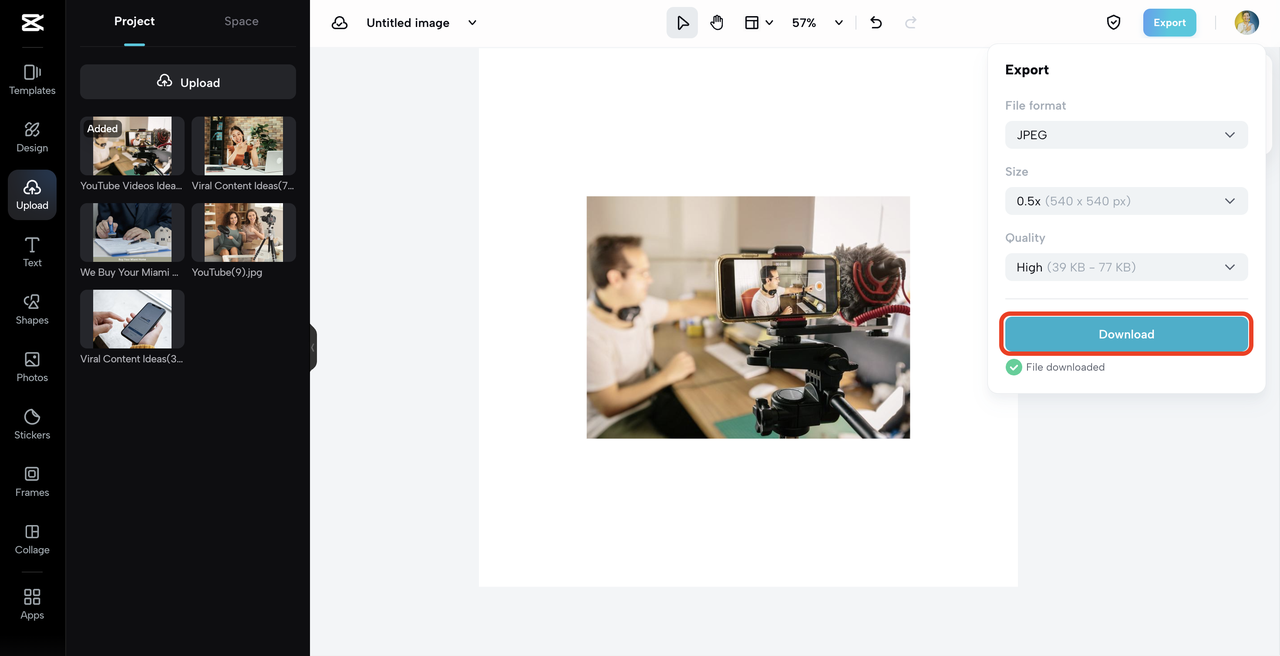Screen dimensions: 1280x656
Task: Click the CapCut logo icon
Action: click(x=32, y=22)
